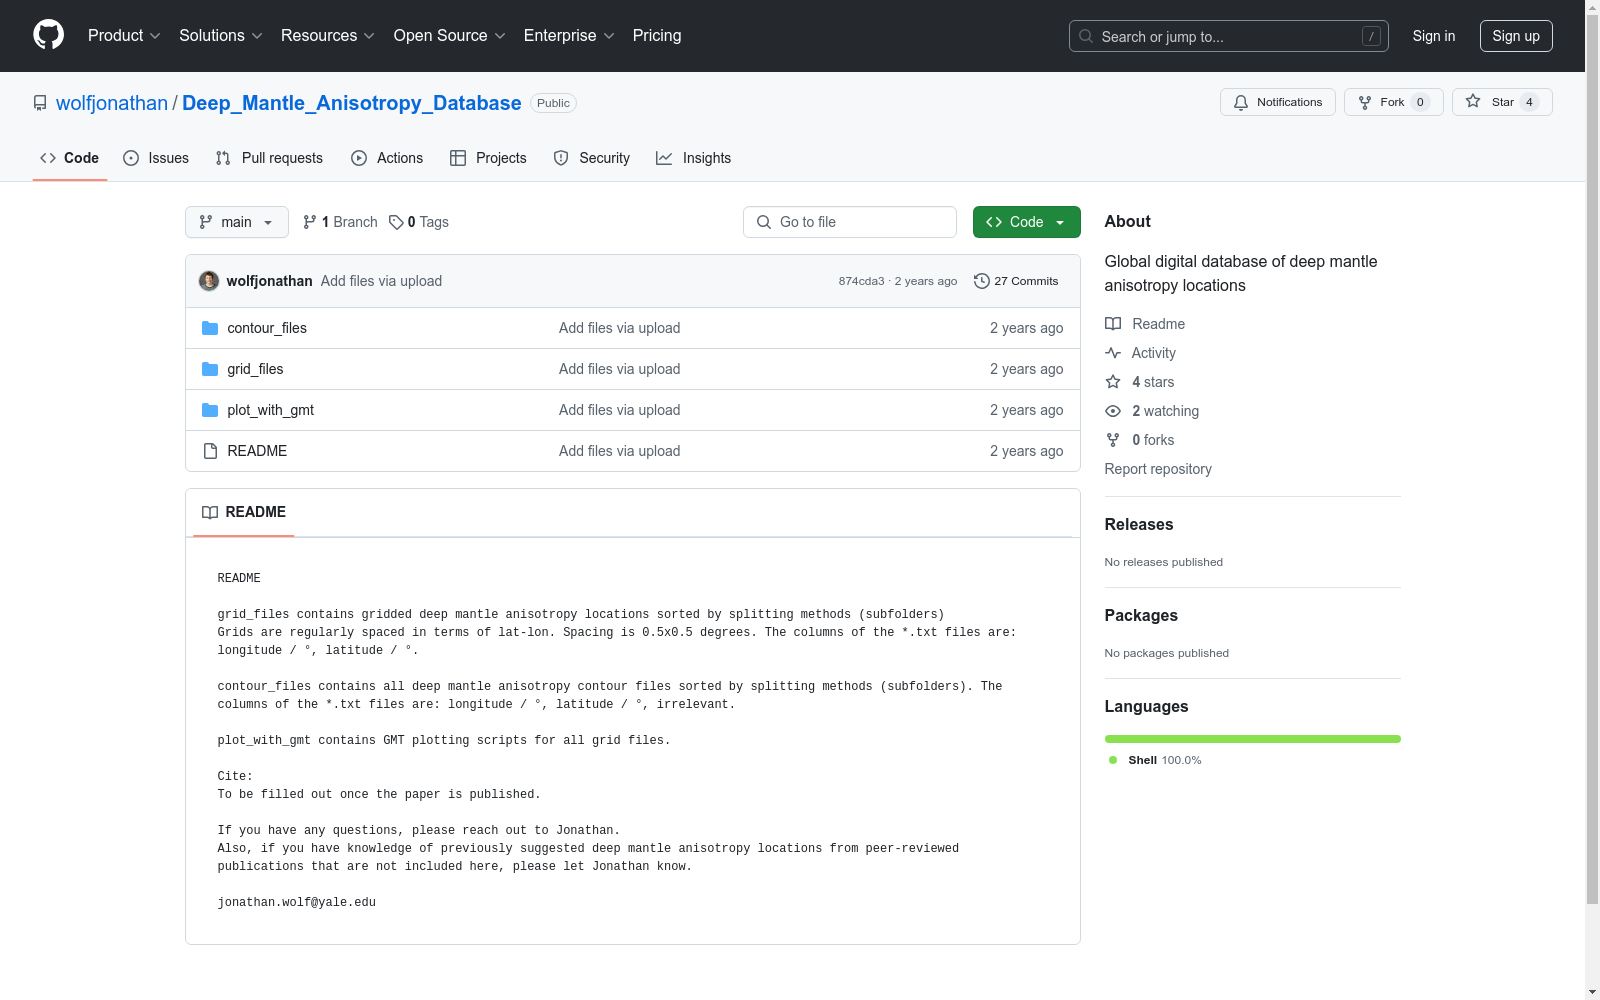The width and height of the screenshot is (1600, 1000).
Task: Click the commit history clock icon
Action: pos(982,281)
